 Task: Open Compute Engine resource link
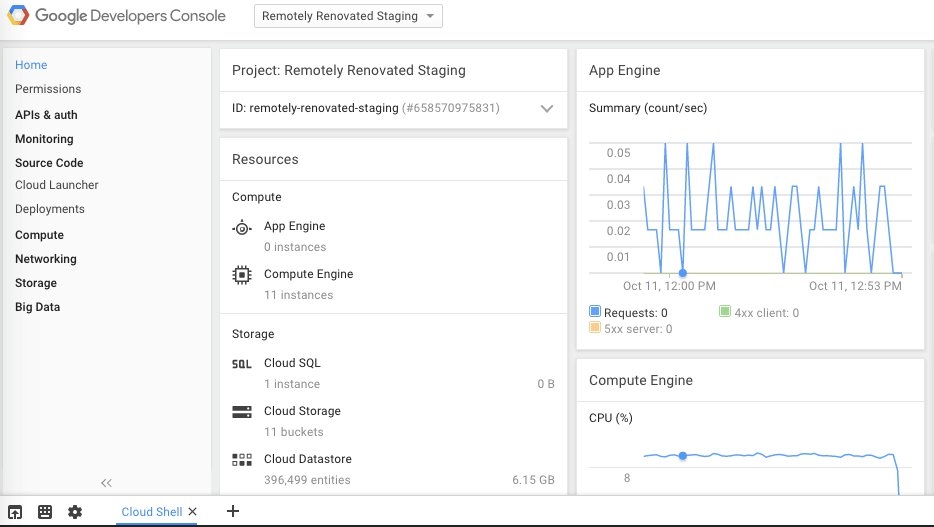pyautogui.click(x=309, y=274)
